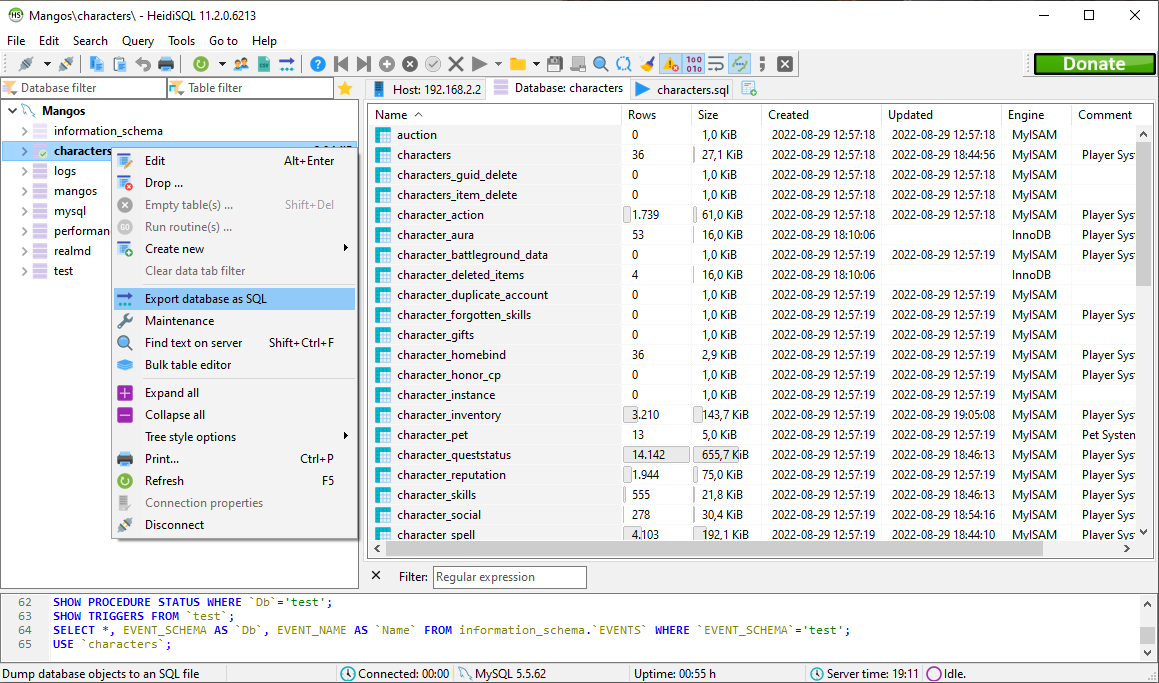Click the Save SQL floppy disk icon
This screenshot has height=683, width=1159.
point(555,64)
